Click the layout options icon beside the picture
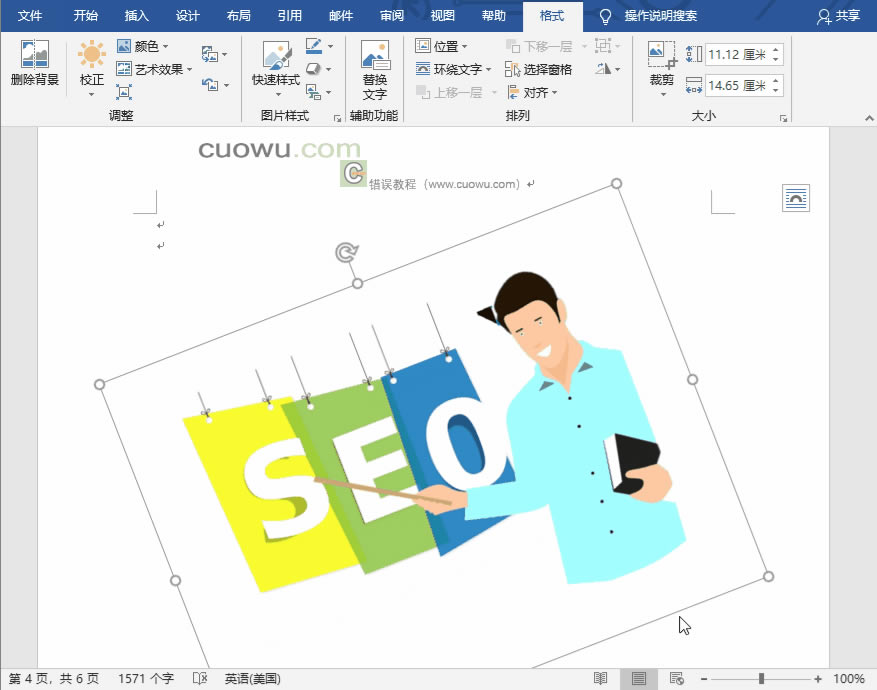The image size is (877, 690). point(796,198)
